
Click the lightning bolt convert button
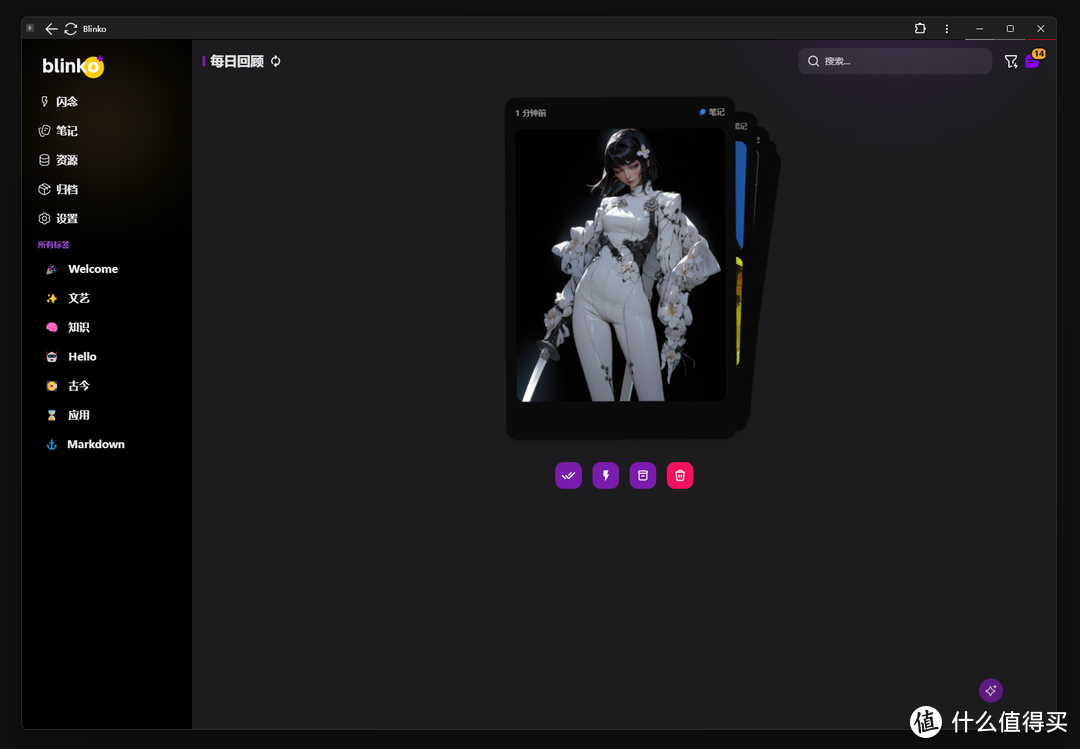pos(605,476)
